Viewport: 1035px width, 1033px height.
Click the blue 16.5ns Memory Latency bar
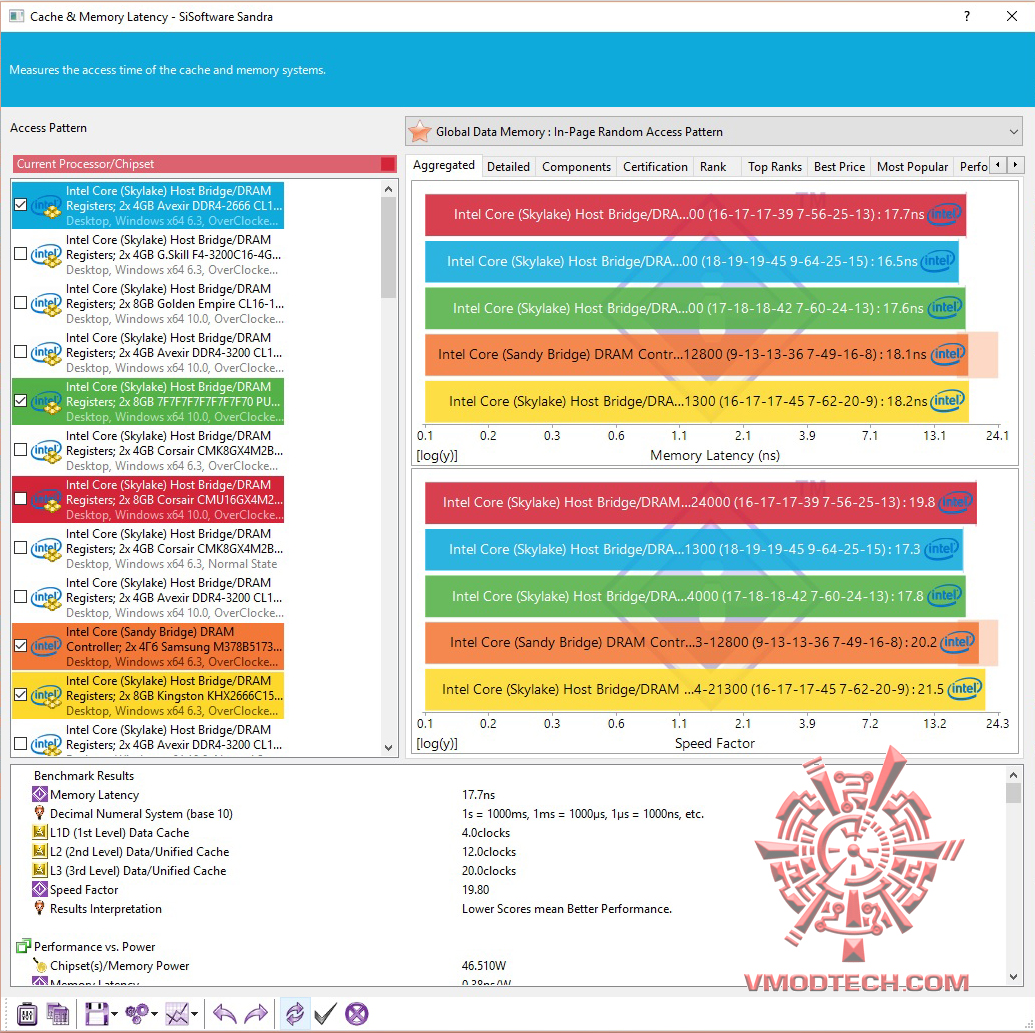[691, 261]
